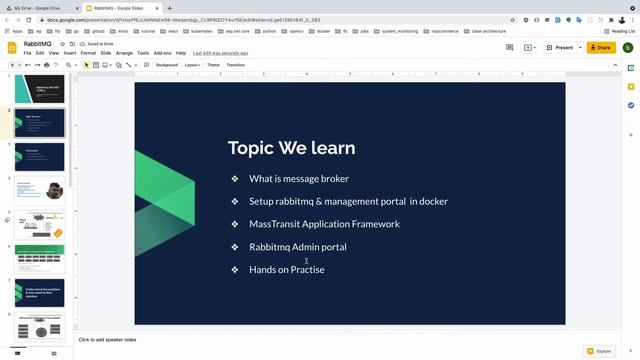Open the Layout dropdown
This screenshot has height=360, width=640.
coord(192,65)
